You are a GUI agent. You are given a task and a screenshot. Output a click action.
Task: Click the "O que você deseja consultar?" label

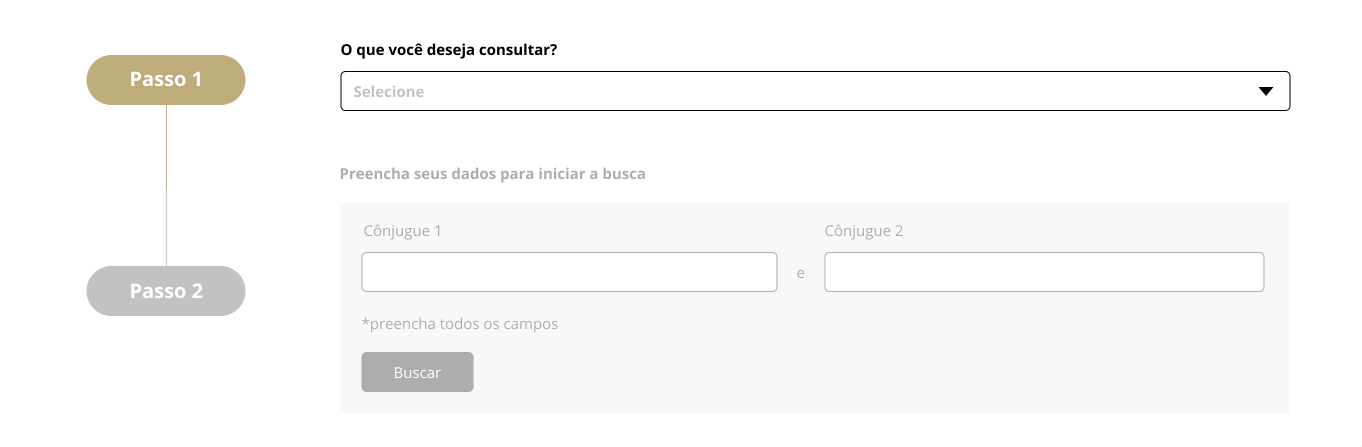point(448,49)
